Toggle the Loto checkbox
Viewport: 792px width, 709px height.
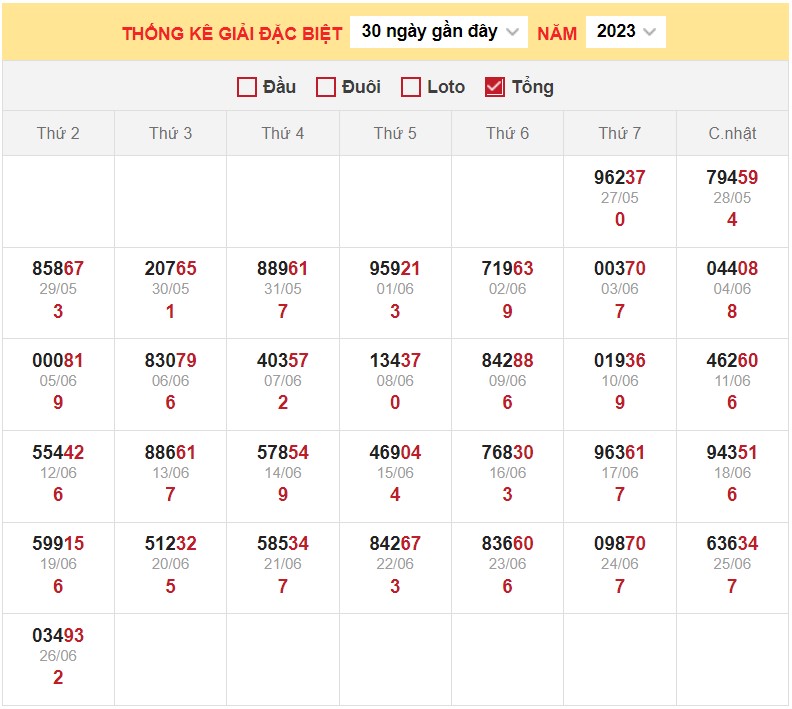coord(410,87)
